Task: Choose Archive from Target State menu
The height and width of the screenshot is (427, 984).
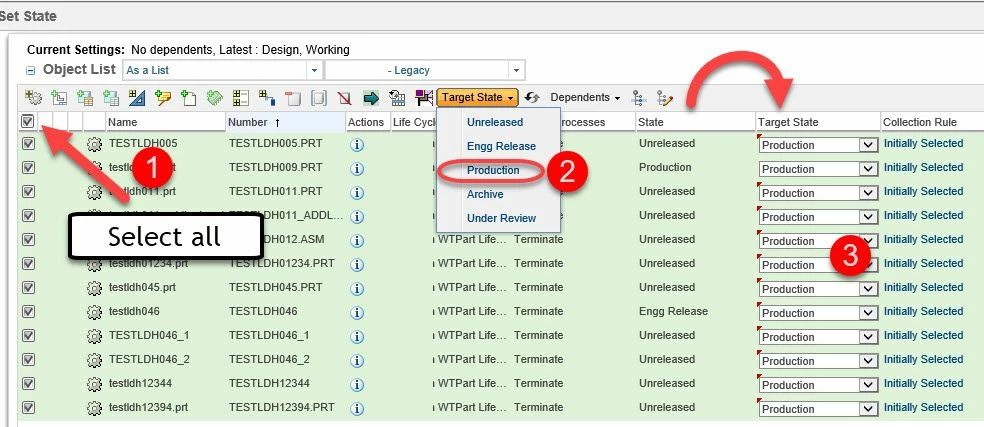Action: click(x=485, y=194)
